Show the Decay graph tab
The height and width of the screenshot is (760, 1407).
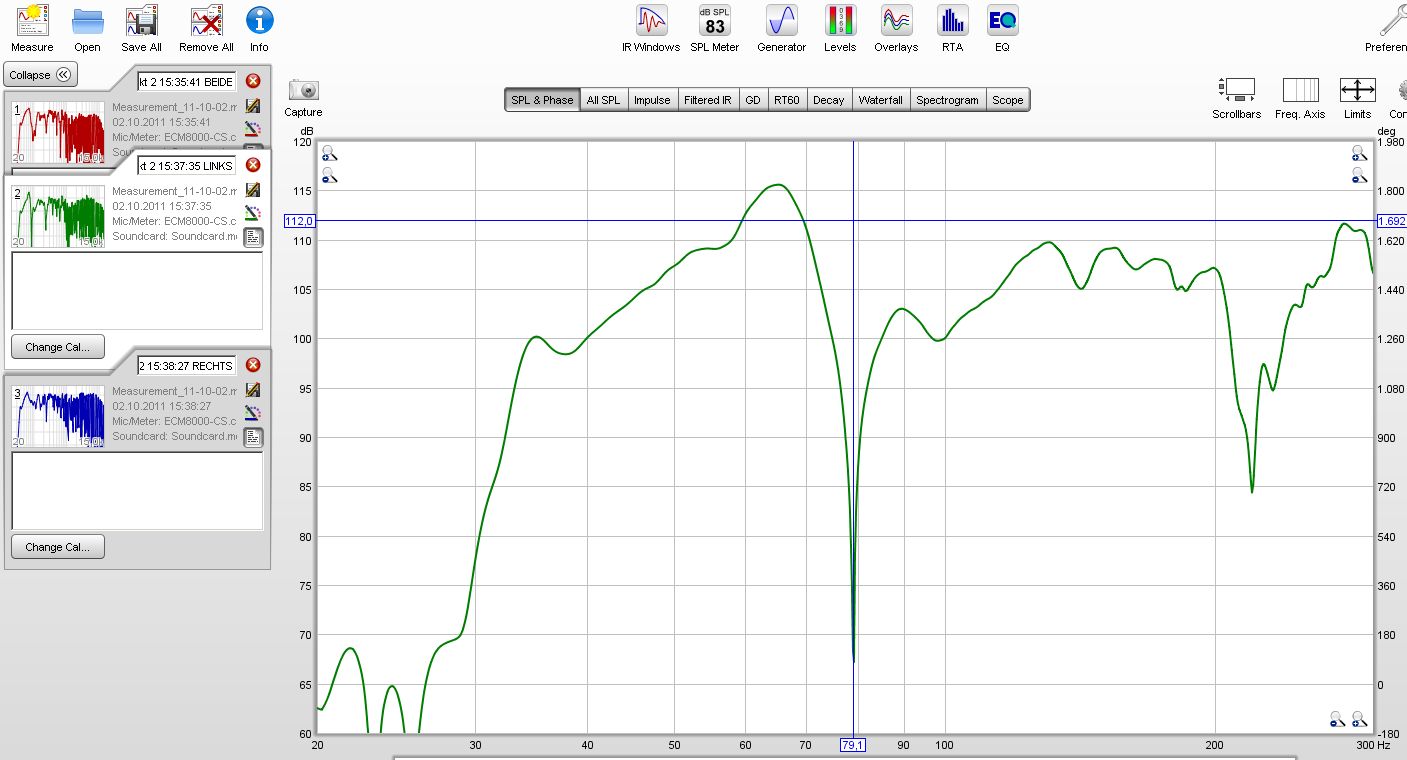coord(828,100)
